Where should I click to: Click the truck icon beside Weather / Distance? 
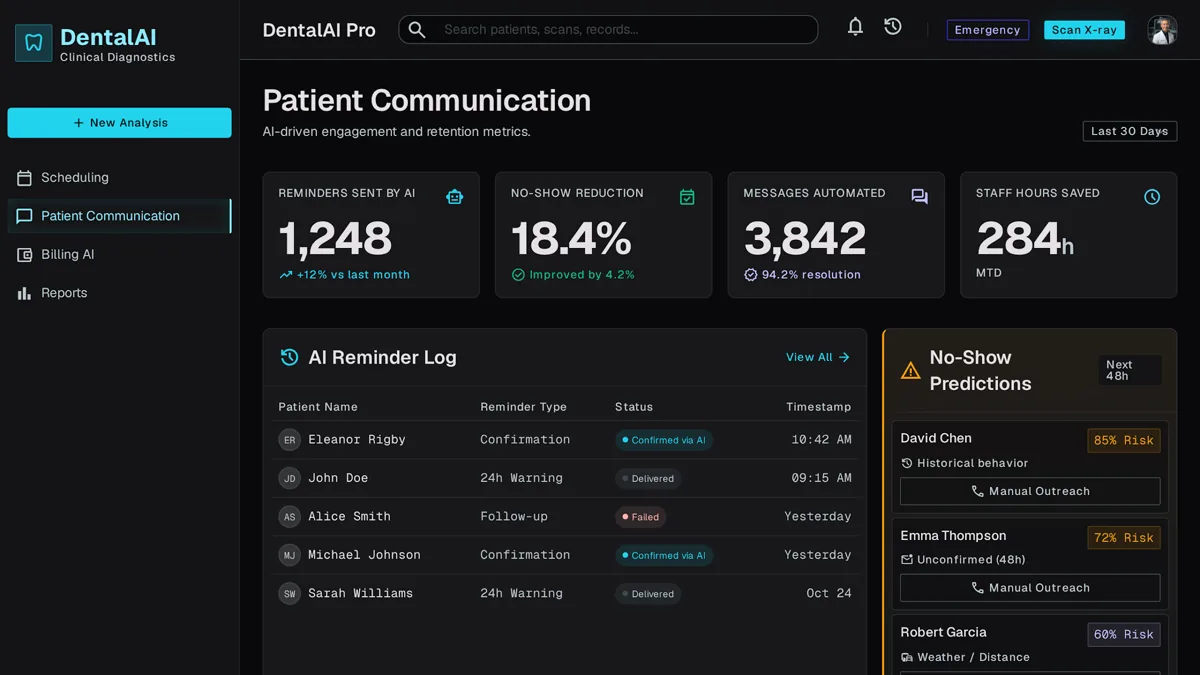coord(906,657)
